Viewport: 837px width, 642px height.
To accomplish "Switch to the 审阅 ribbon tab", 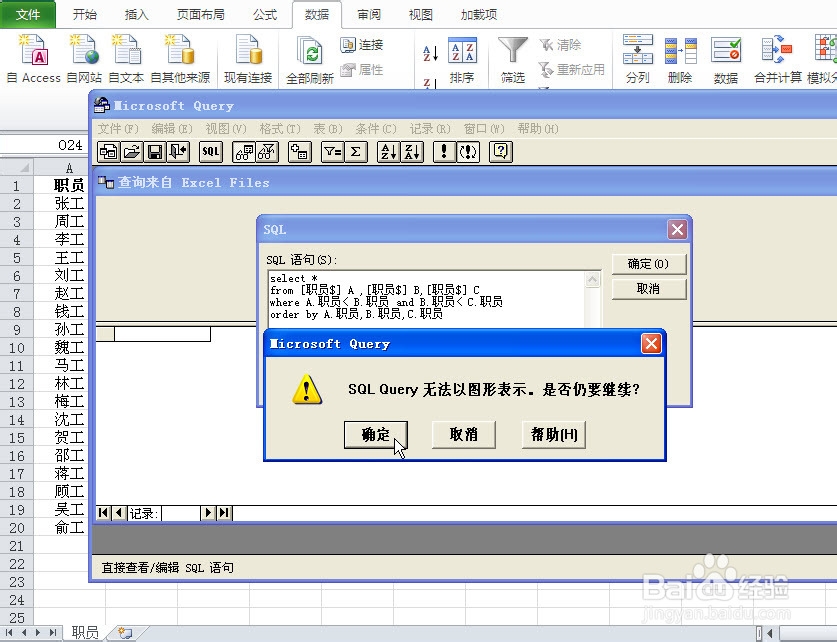I will 368,14.
